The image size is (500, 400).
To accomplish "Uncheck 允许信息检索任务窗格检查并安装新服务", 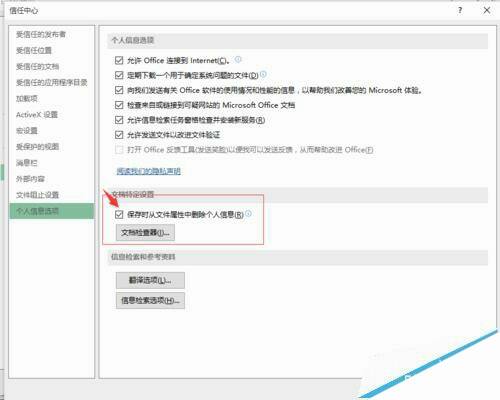I will [119, 120].
